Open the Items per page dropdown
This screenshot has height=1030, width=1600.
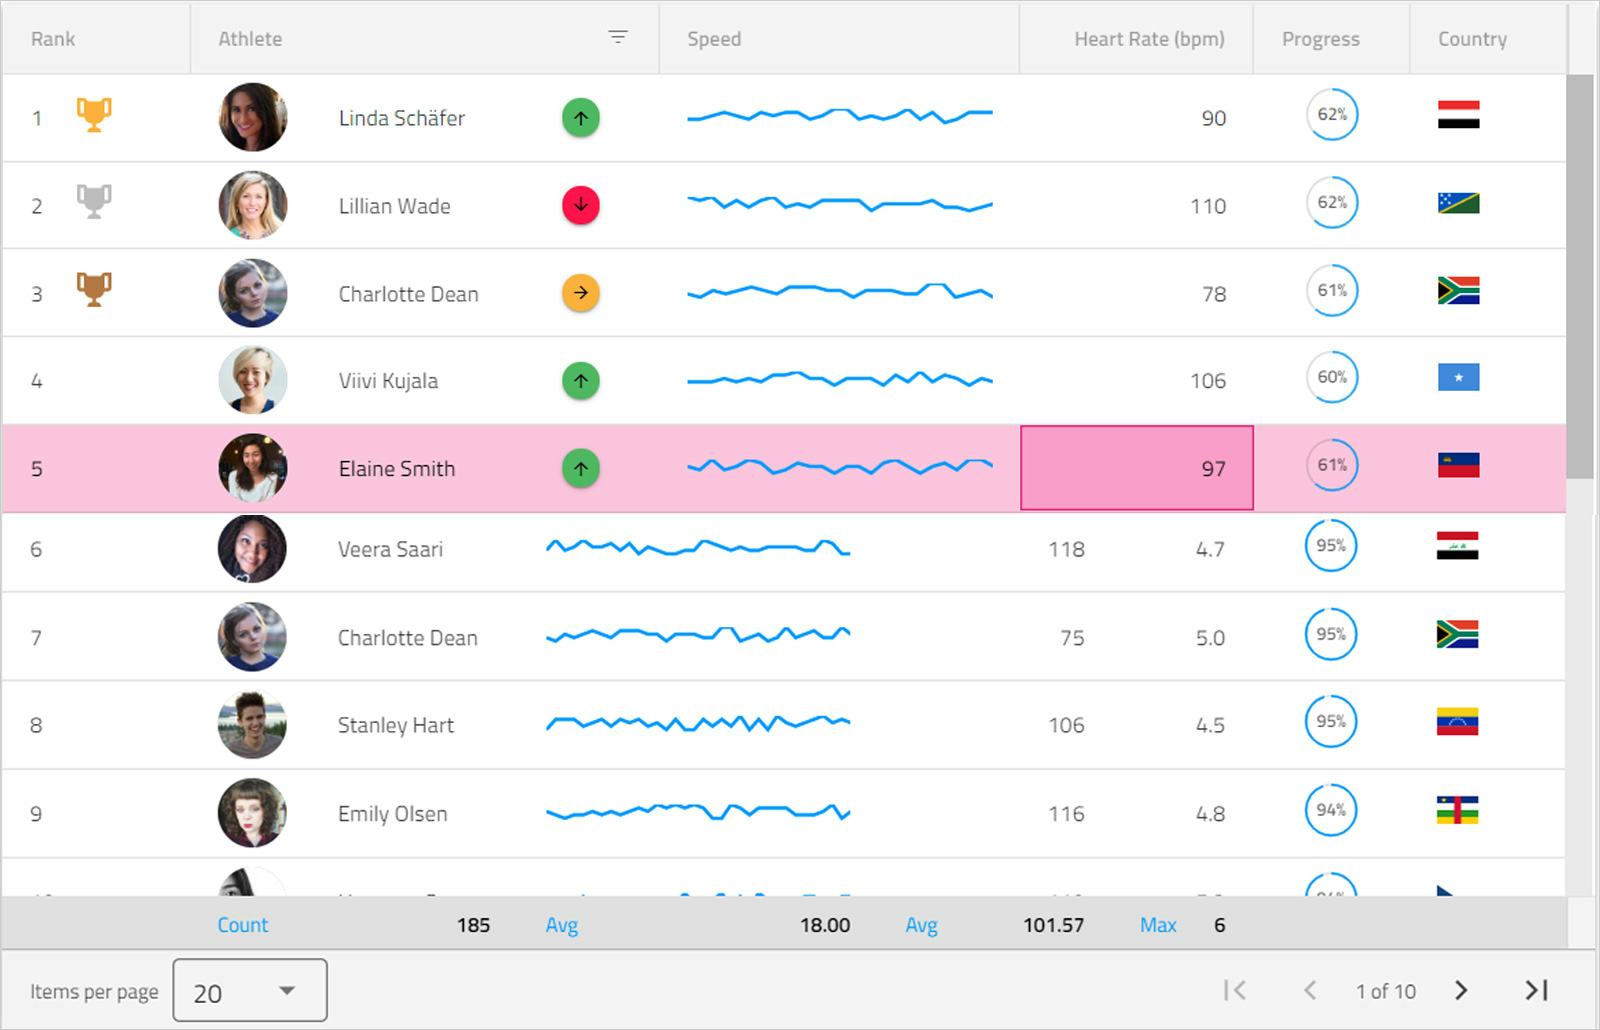[249, 991]
